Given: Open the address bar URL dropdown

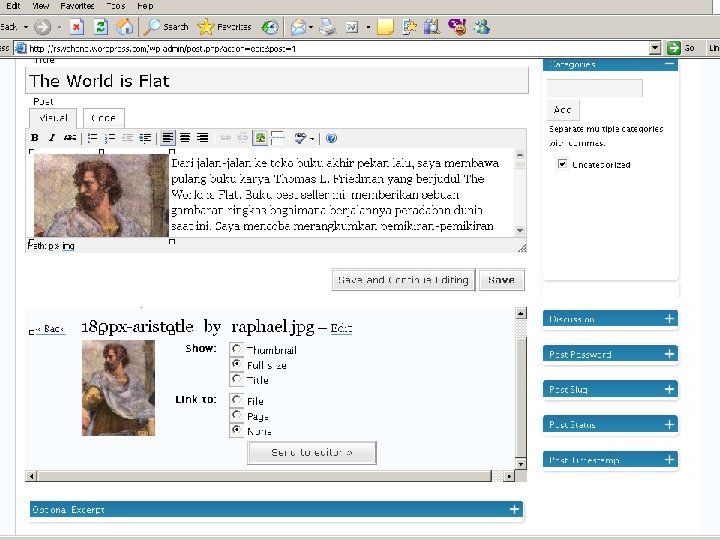Looking at the screenshot, I should [655, 48].
